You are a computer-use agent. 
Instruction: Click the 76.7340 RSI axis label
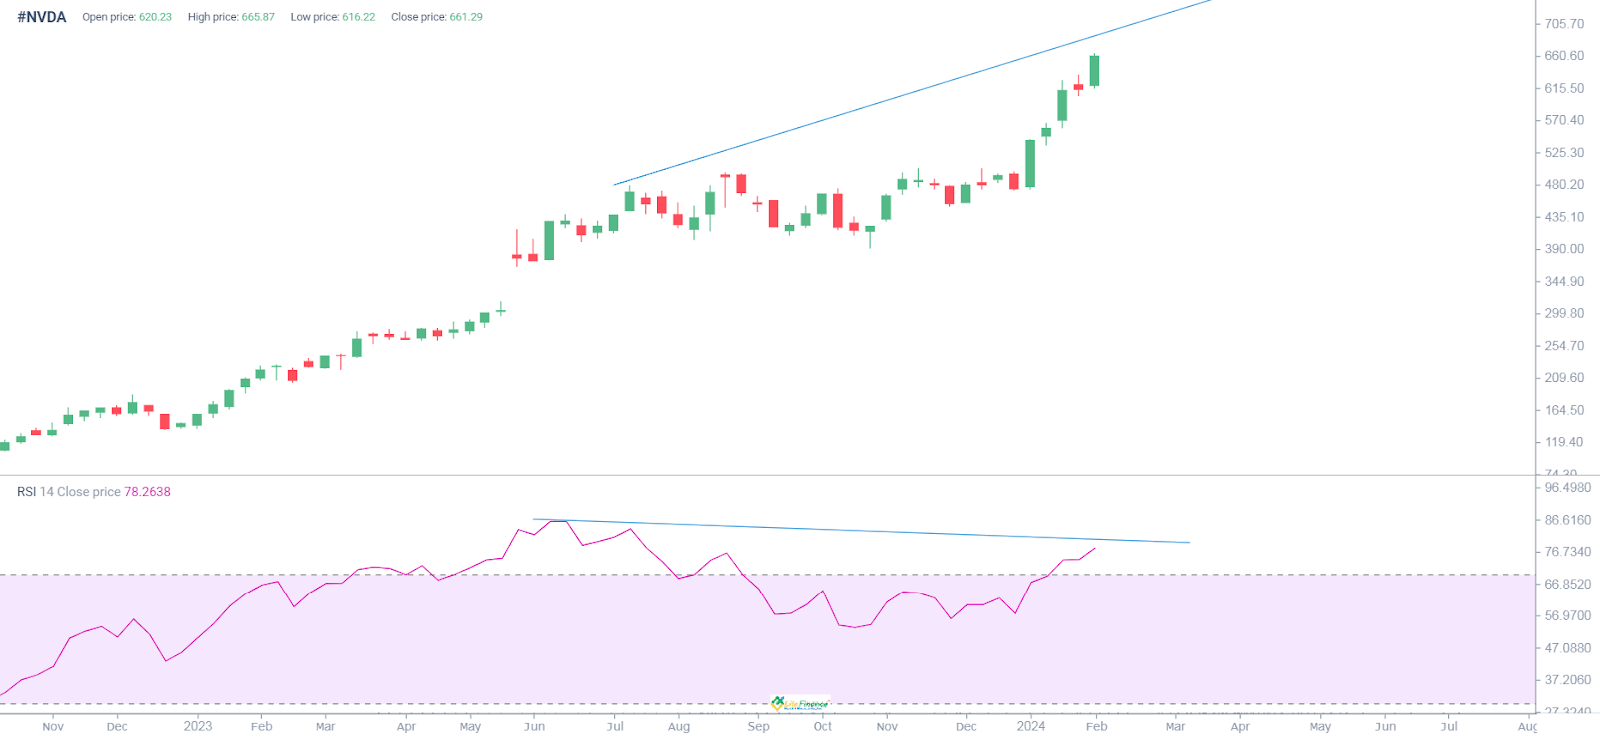click(1567, 552)
